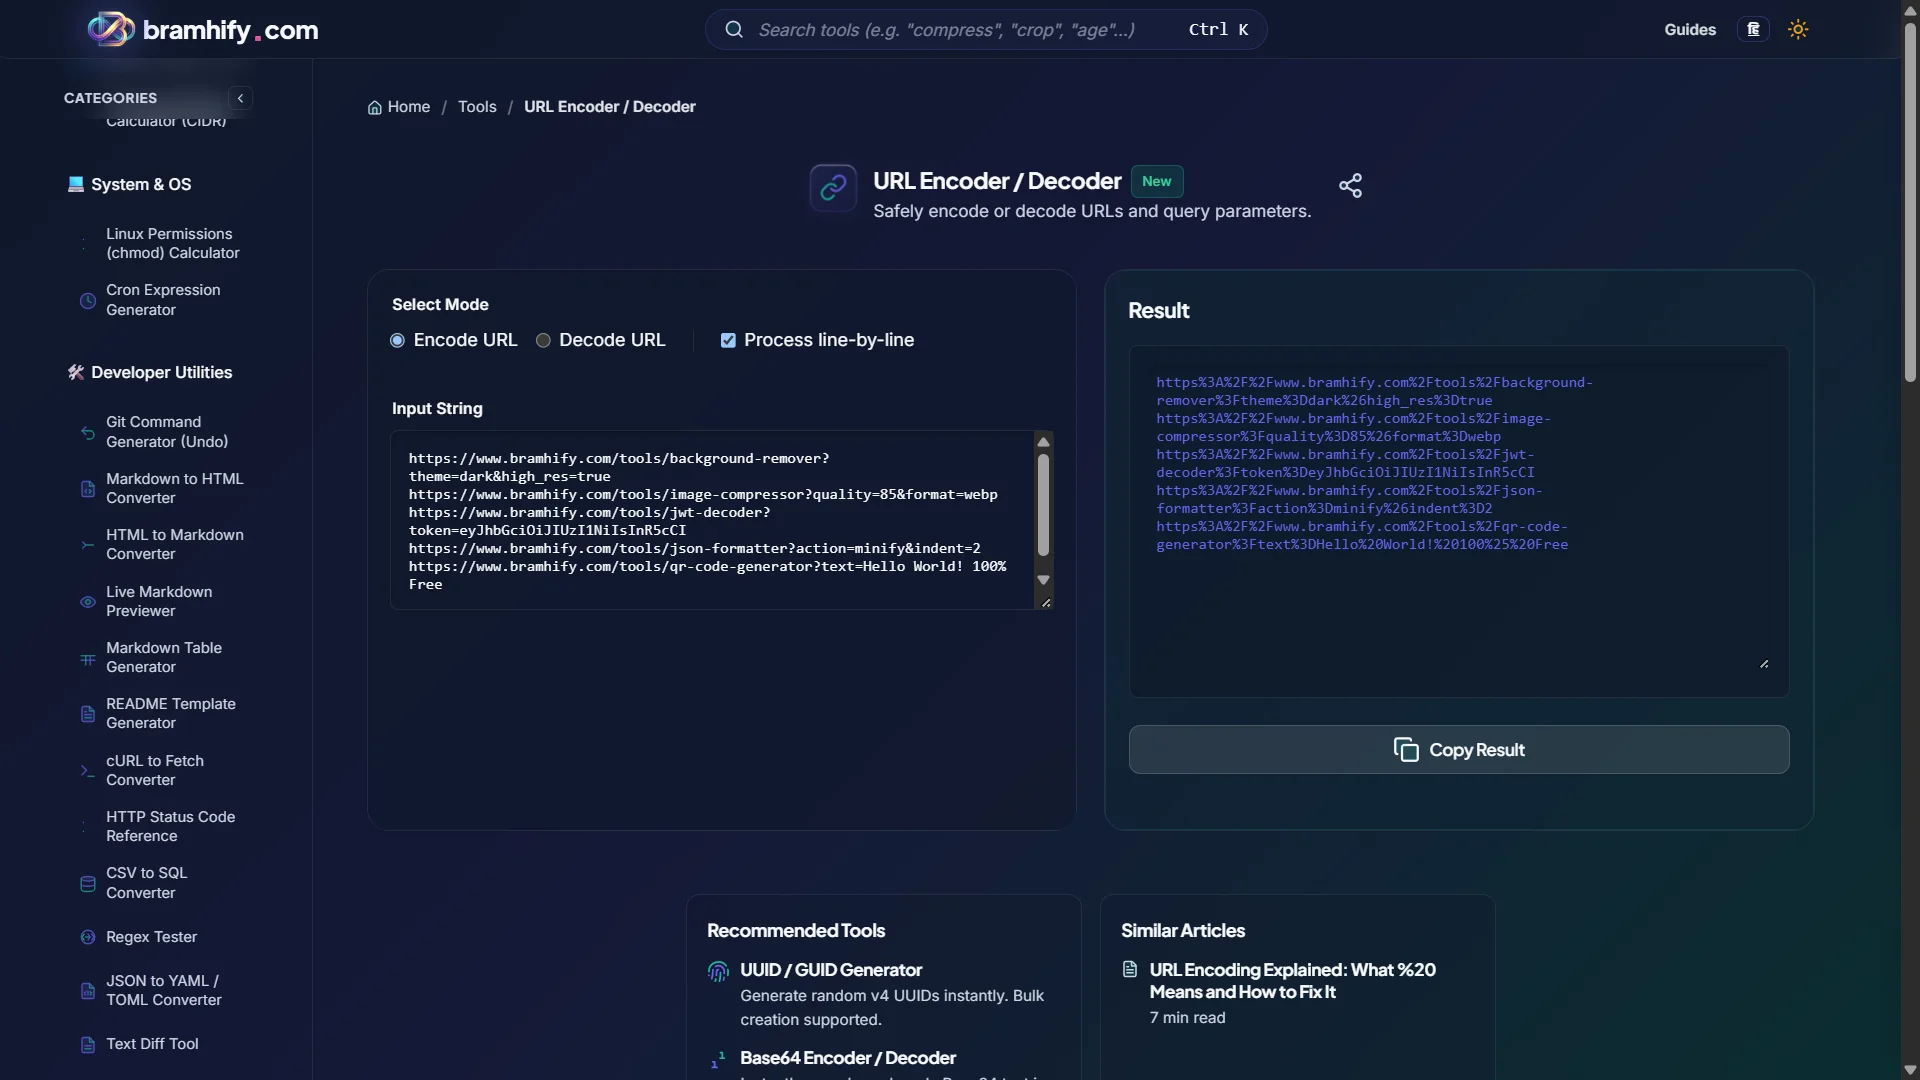Click the Markdown Table Generator icon
Viewport: 1920px width, 1080px height.
[88, 659]
